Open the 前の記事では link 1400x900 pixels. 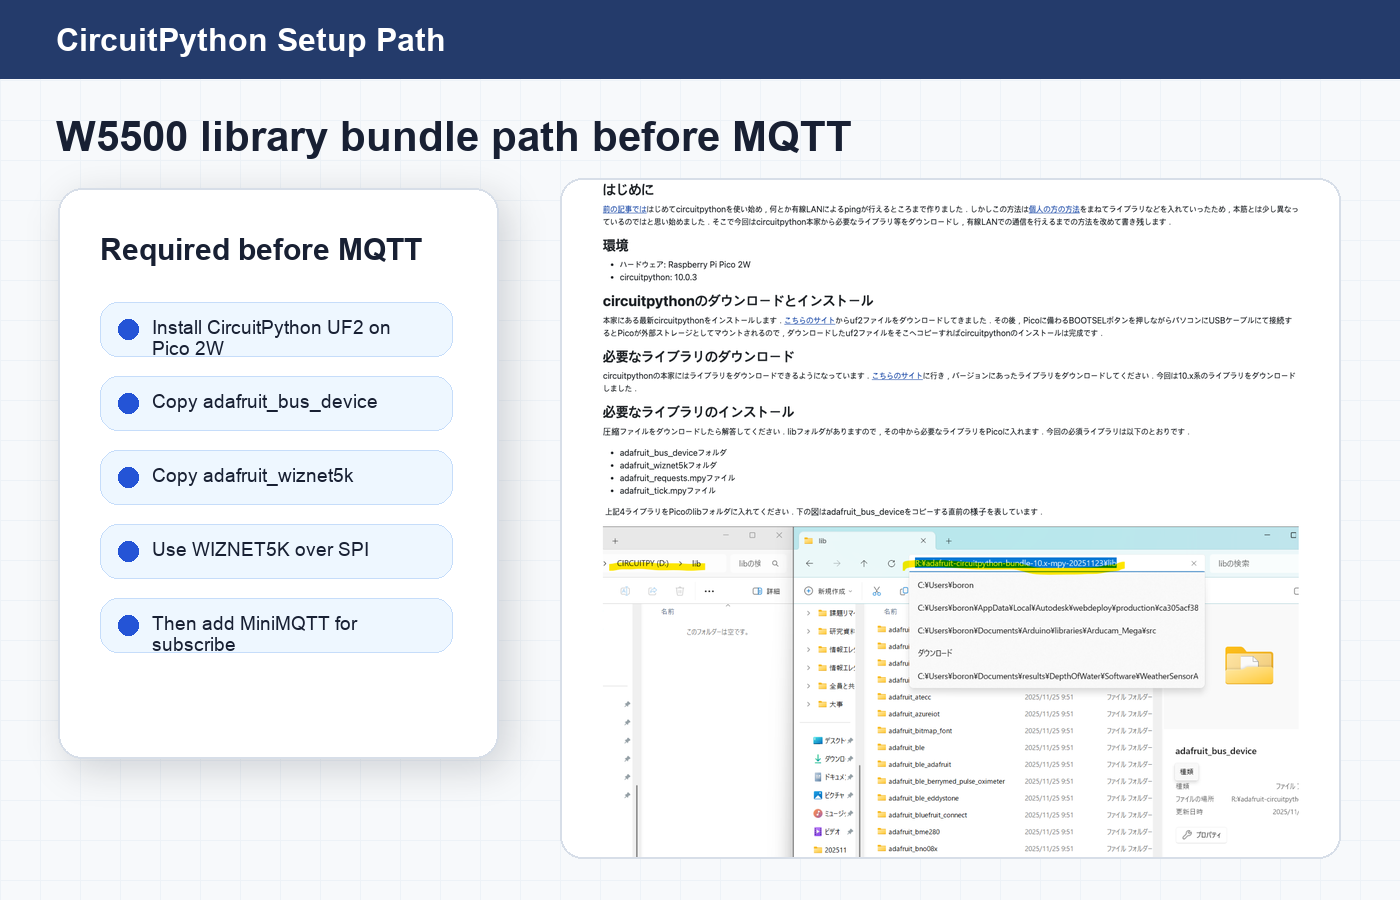tap(624, 210)
